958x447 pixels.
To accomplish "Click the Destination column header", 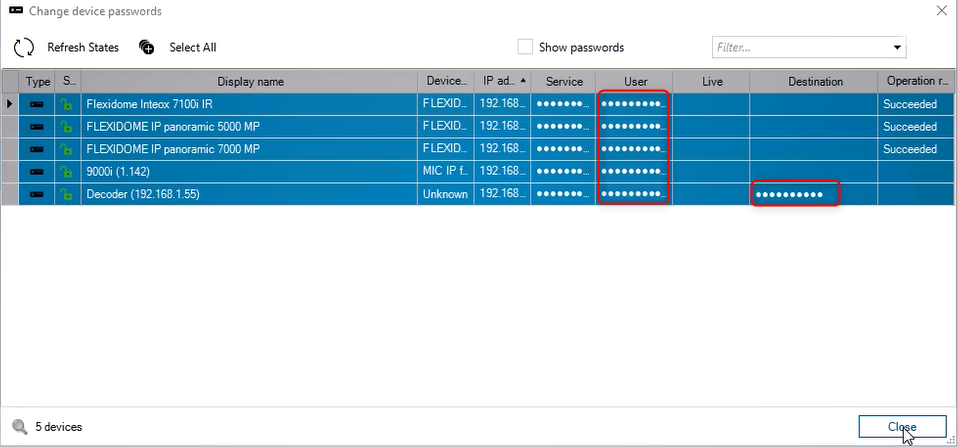I will click(815, 81).
